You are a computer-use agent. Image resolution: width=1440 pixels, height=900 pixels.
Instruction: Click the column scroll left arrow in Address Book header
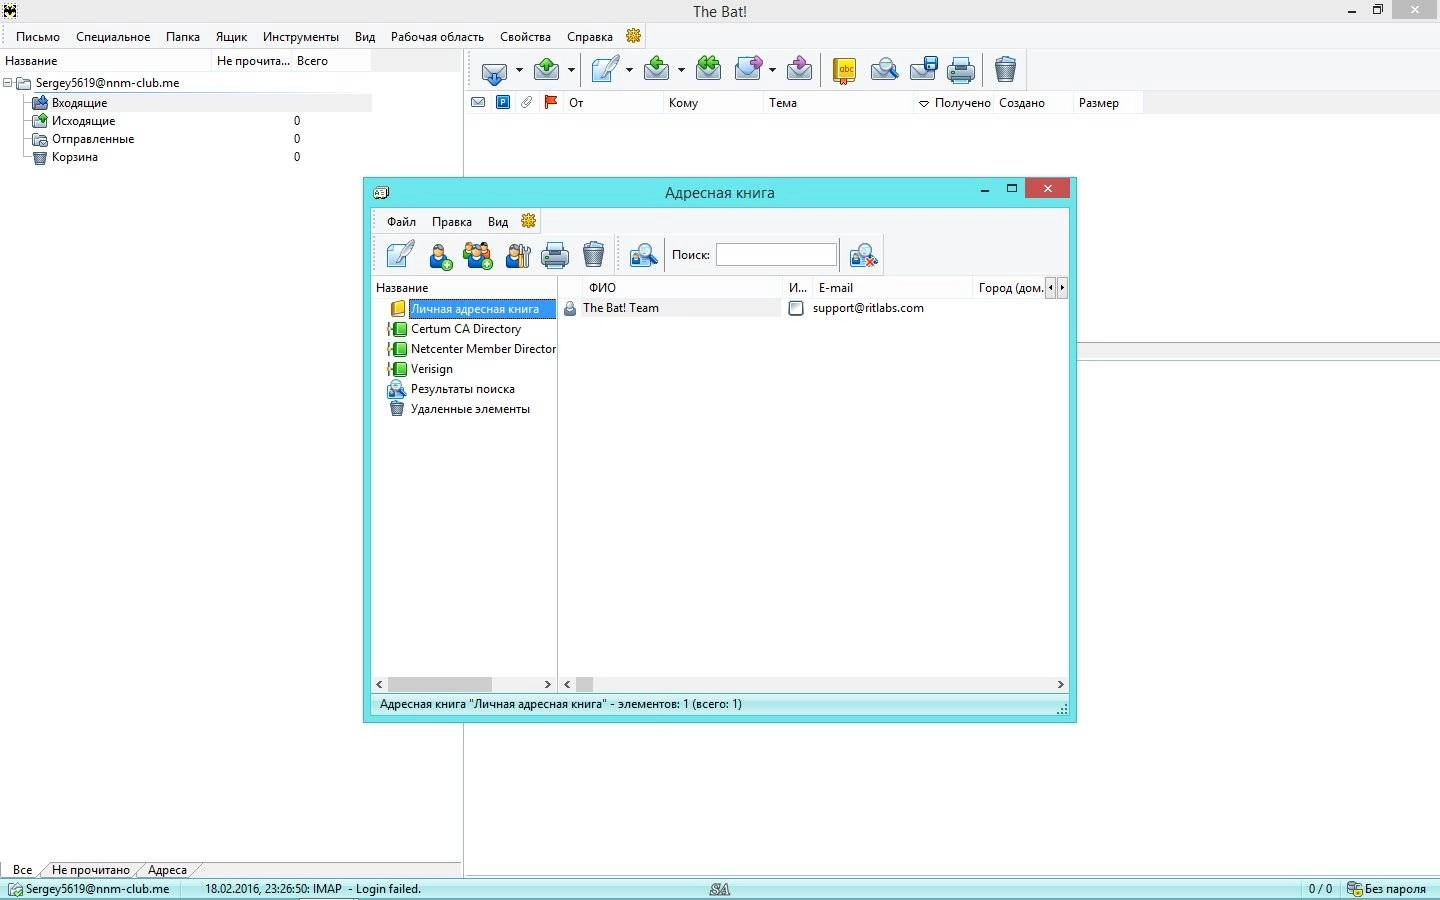pyautogui.click(x=1050, y=287)
